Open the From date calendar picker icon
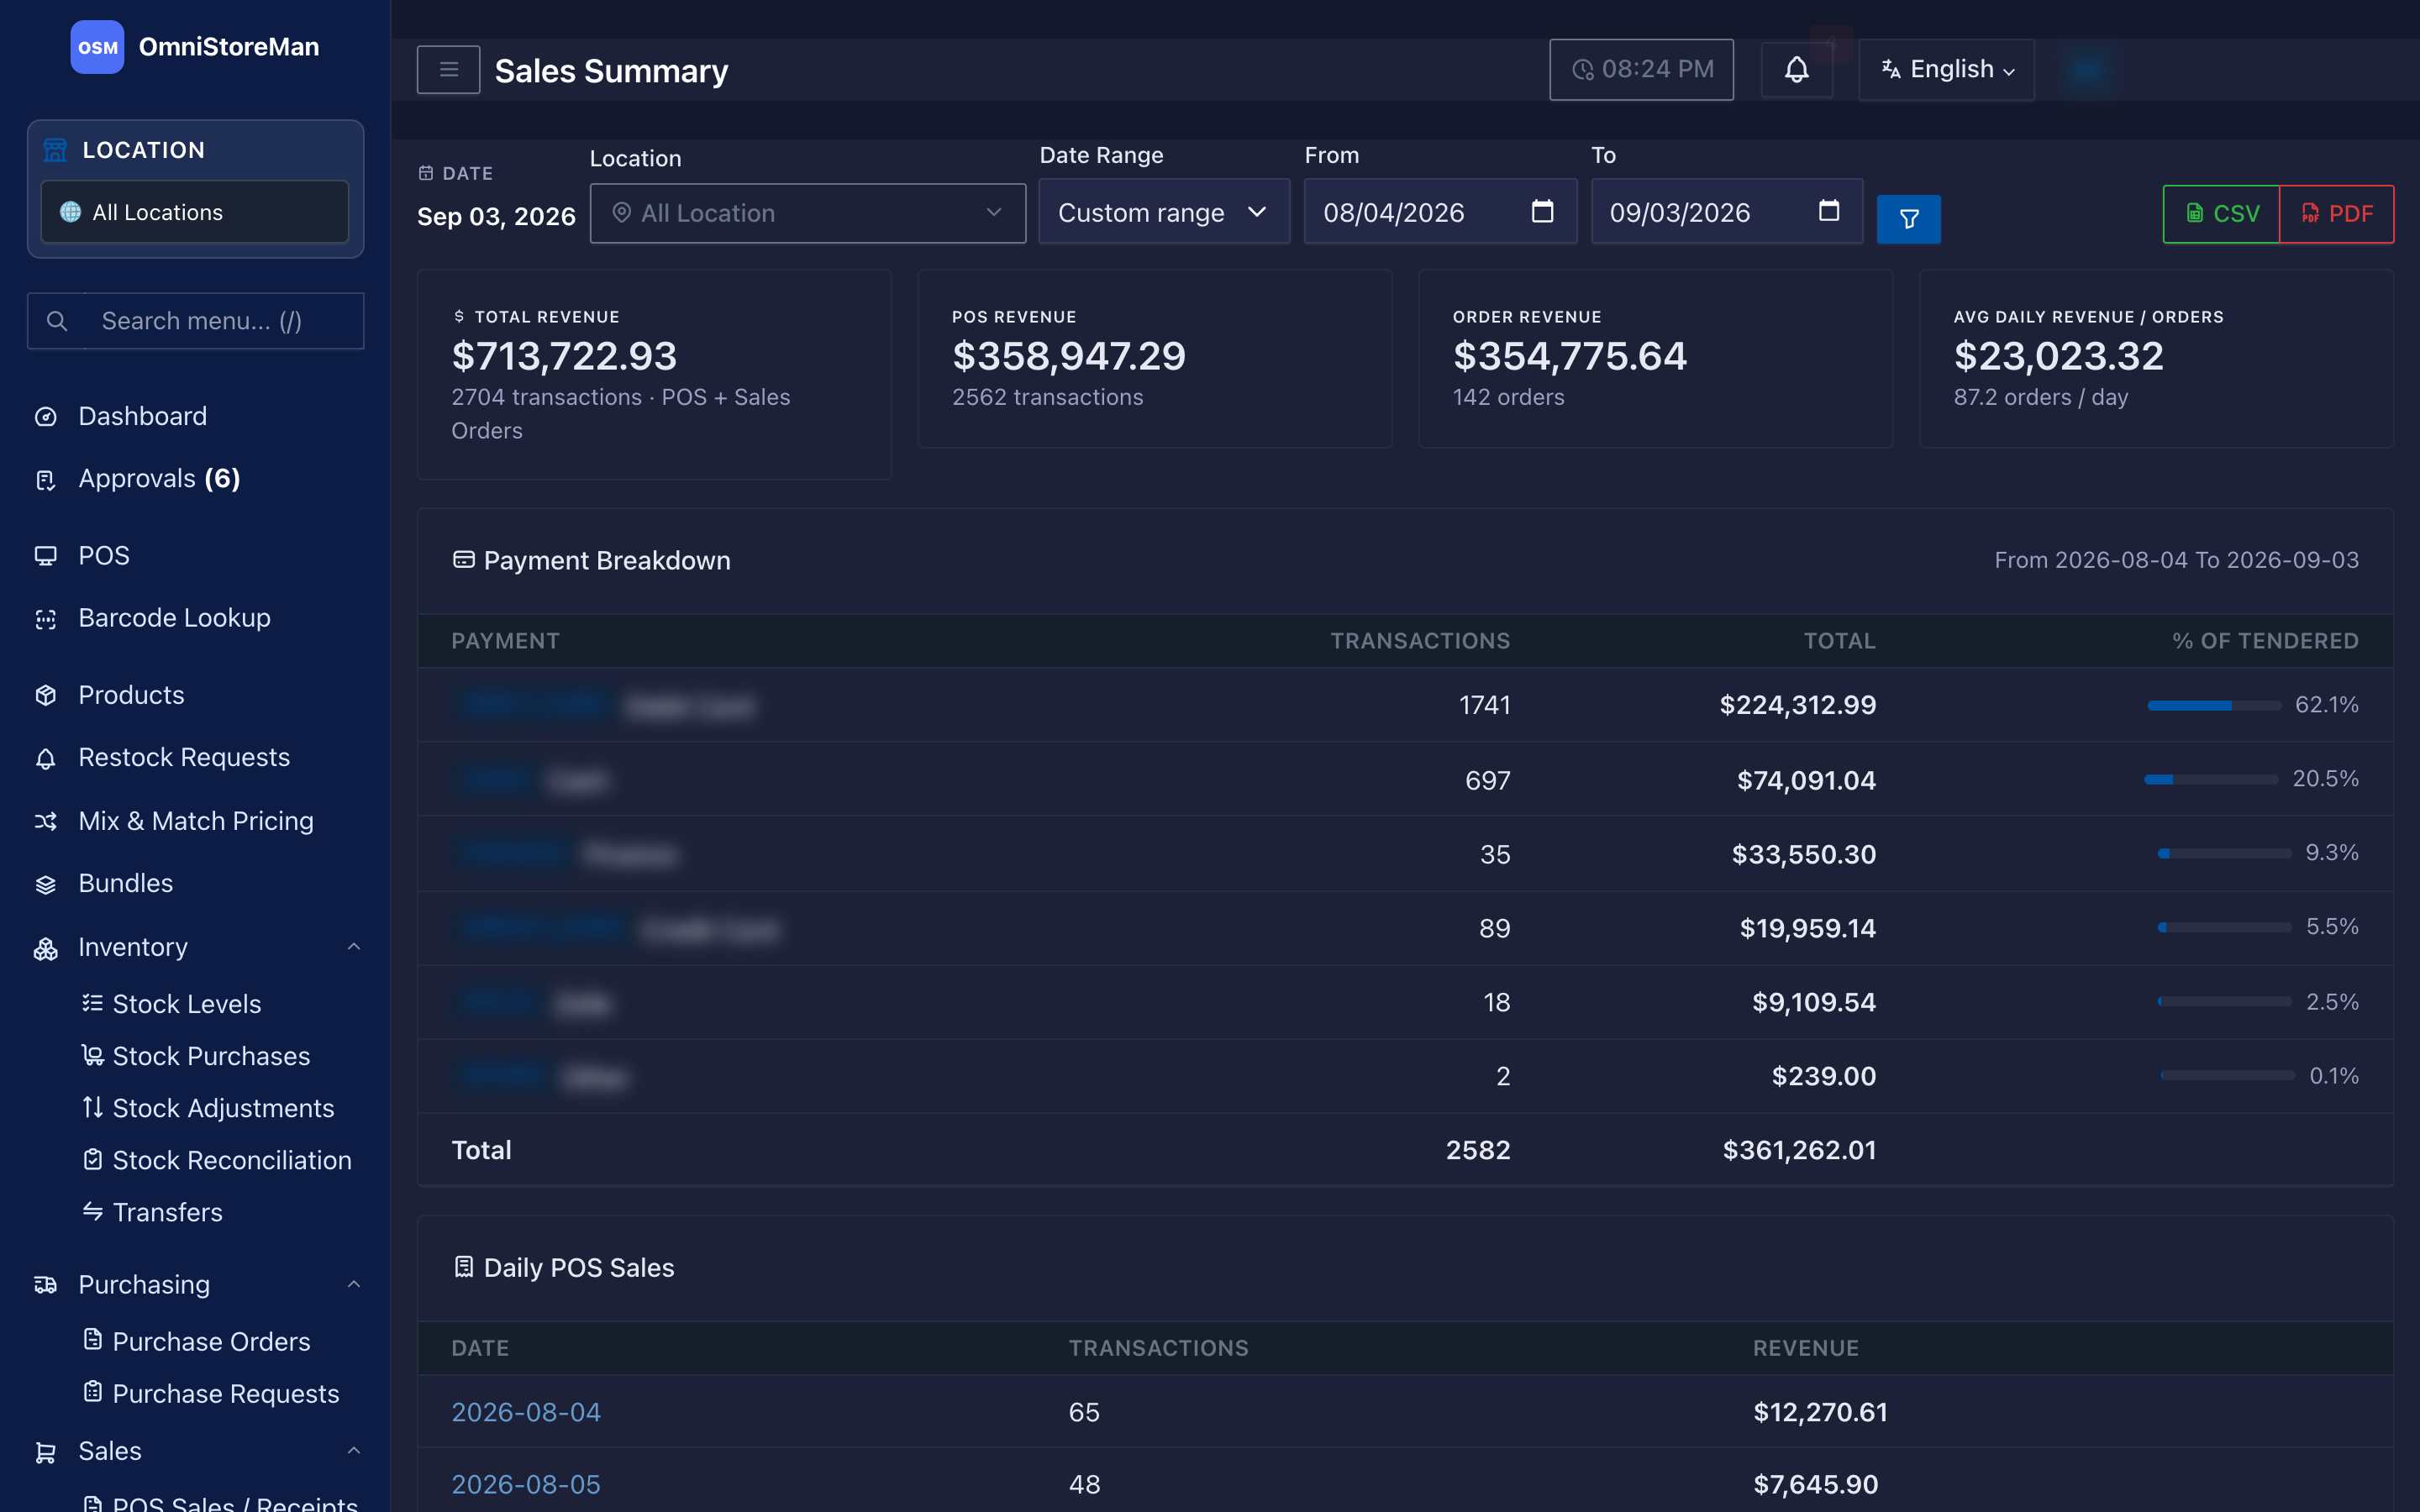The height and width of the screenshot is (1512, 2420). pyautogui.click(x=1542, y=211)
